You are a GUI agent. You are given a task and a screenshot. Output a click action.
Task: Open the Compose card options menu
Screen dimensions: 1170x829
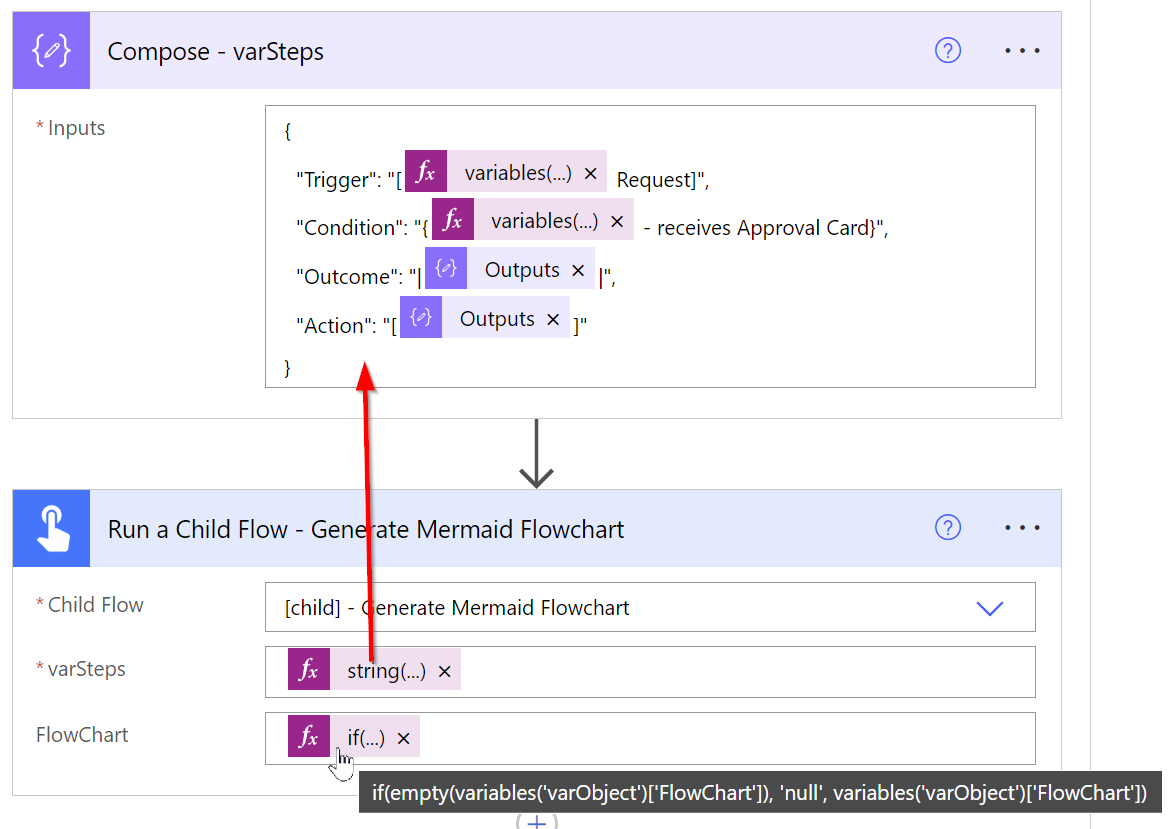click(x=1022, y=50)
